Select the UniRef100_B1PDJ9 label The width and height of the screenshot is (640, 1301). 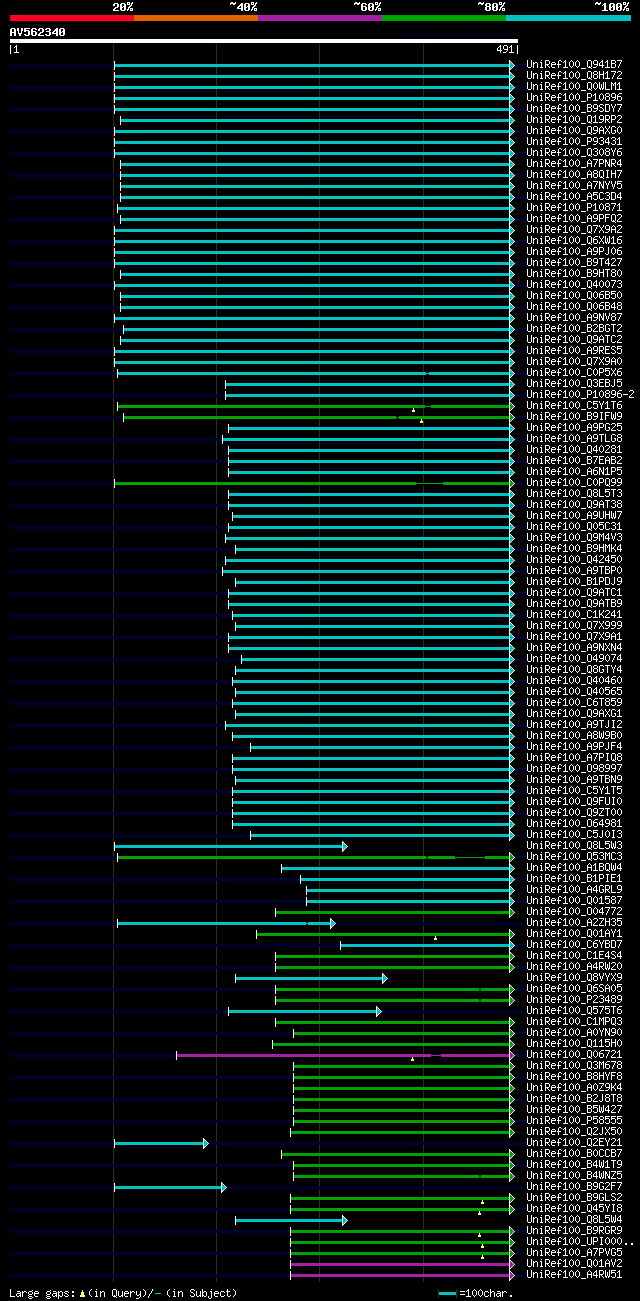pos(574,581)
